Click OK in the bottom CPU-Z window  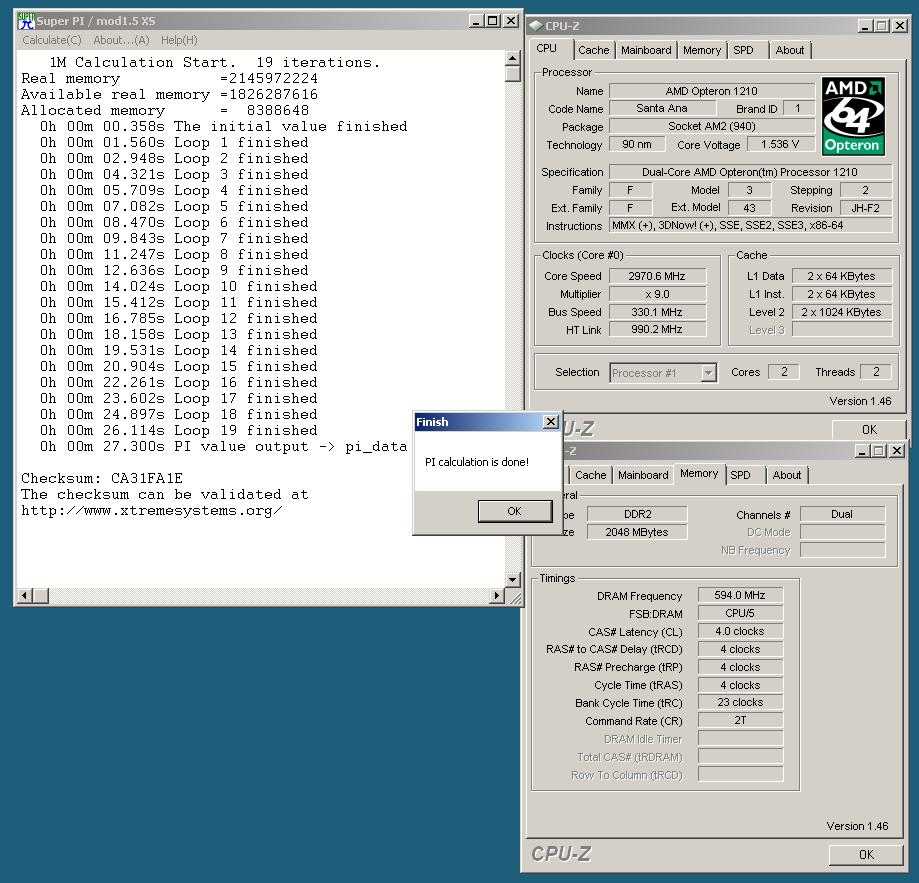tap(866, 854)
